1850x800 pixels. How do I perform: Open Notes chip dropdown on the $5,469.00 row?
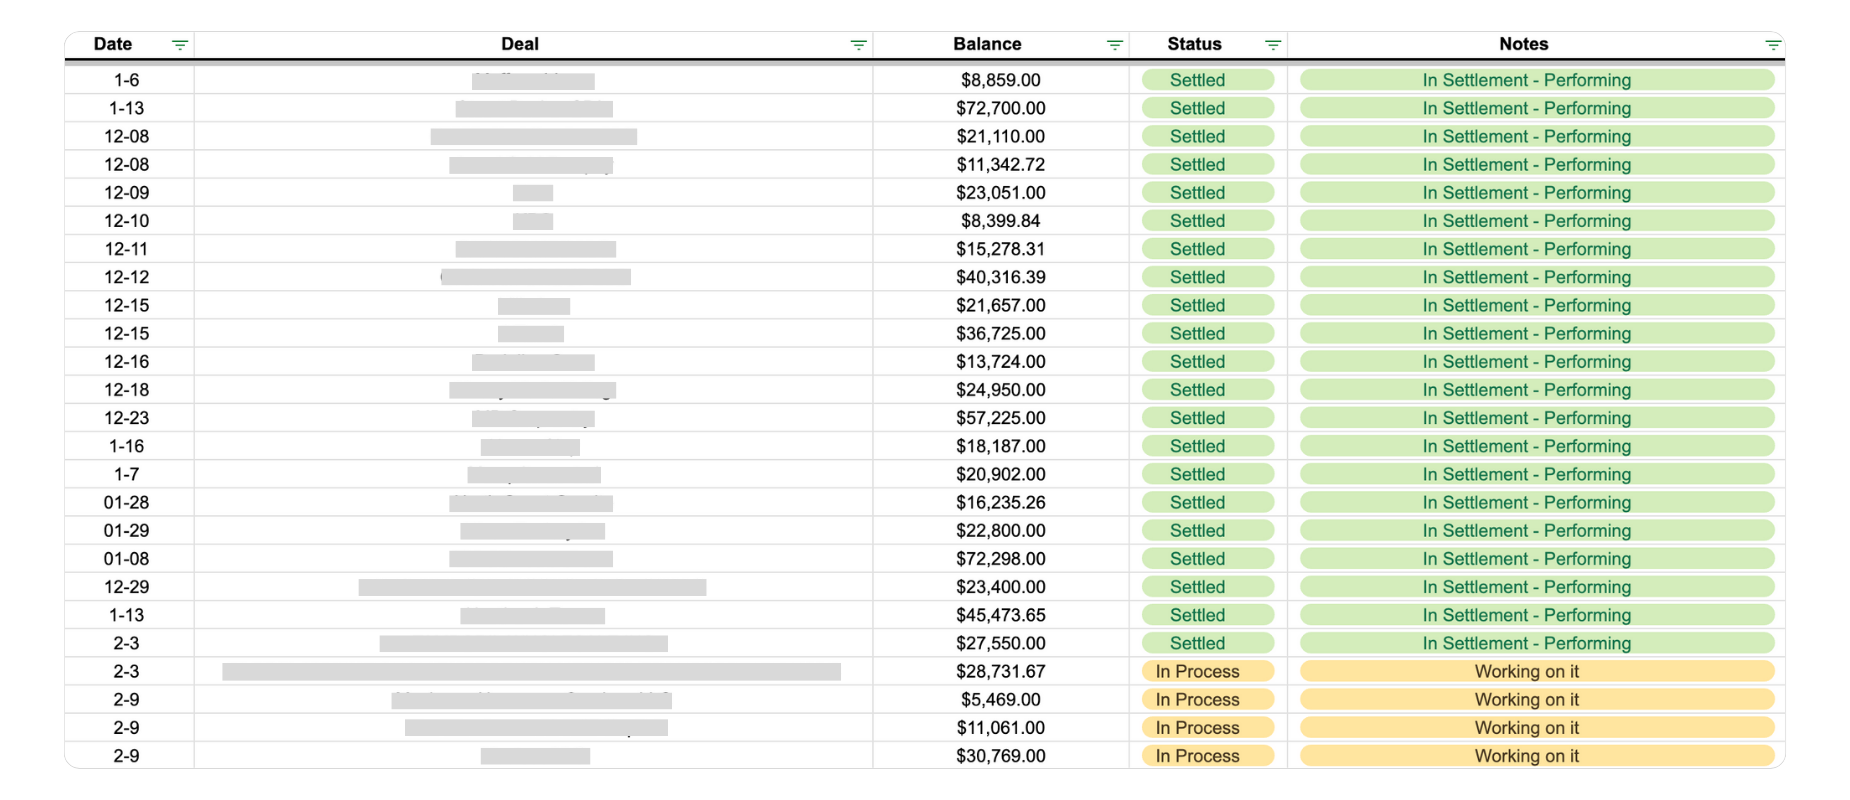(x=1527, y=699)
